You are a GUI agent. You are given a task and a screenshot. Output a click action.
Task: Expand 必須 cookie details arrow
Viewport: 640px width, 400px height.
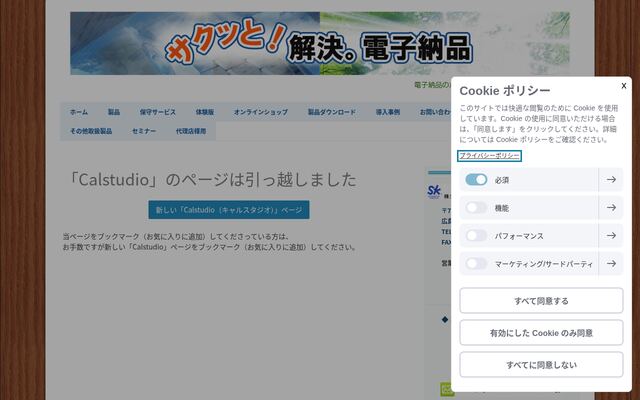(611, 180)
